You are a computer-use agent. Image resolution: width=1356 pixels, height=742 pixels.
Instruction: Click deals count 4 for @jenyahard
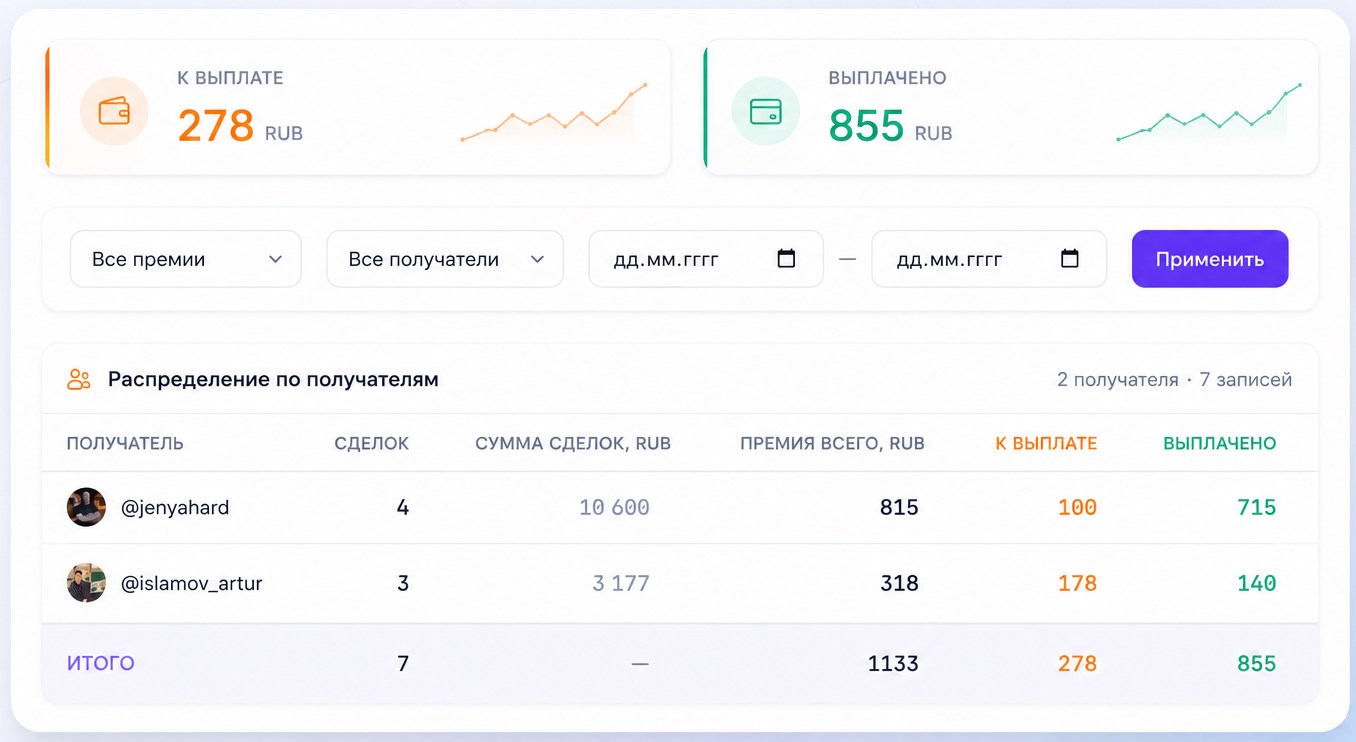pos(403,507)
